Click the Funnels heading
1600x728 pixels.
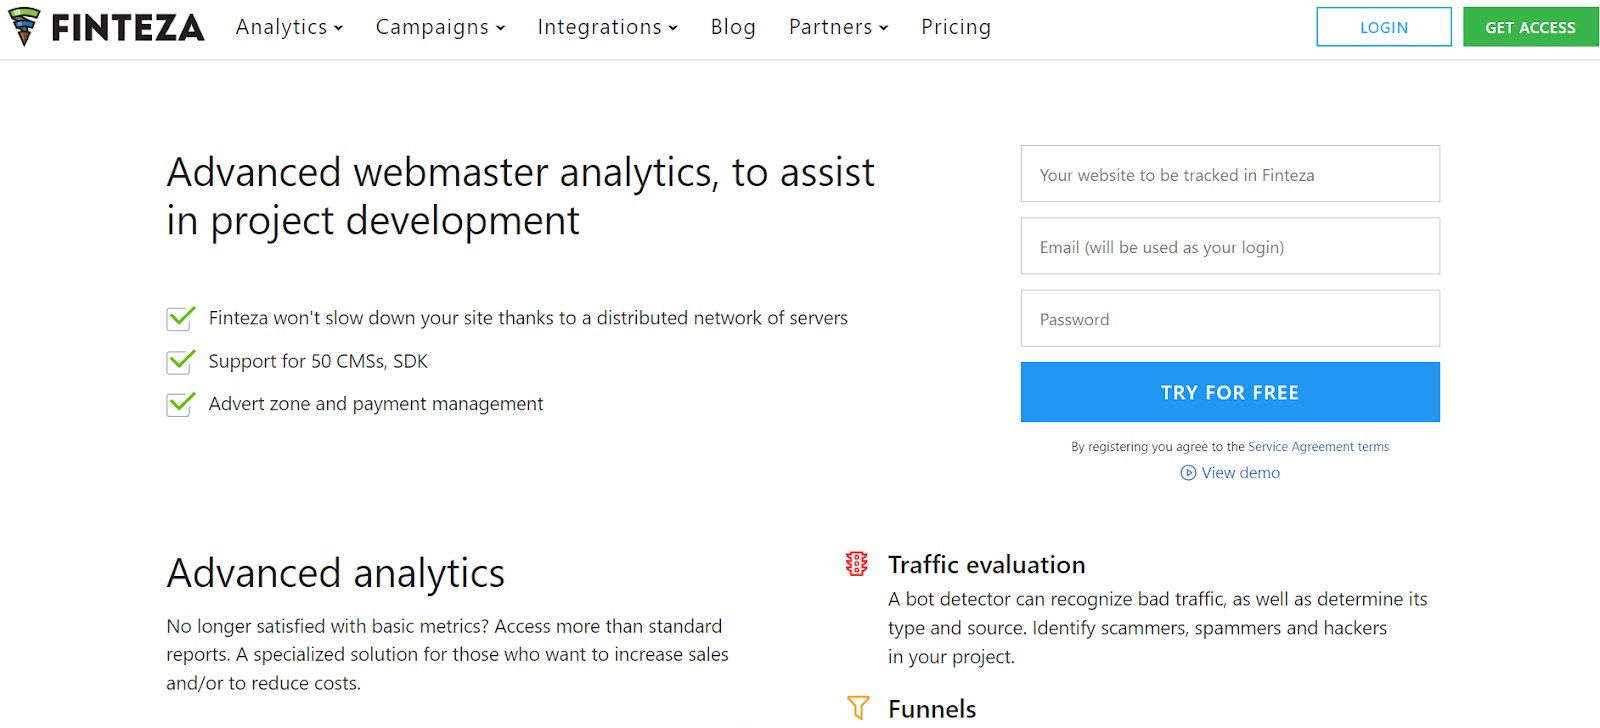pyautogui.click(x=932, y=709)
